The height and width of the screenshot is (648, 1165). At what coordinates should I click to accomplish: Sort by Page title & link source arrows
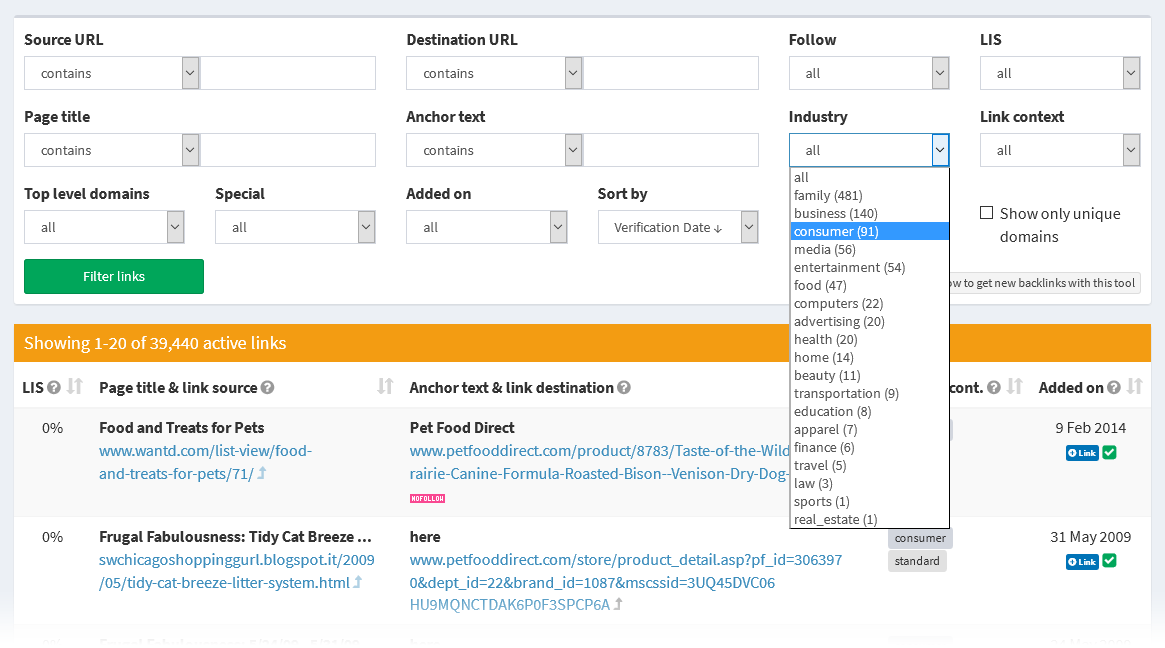(x=385, y=387)
